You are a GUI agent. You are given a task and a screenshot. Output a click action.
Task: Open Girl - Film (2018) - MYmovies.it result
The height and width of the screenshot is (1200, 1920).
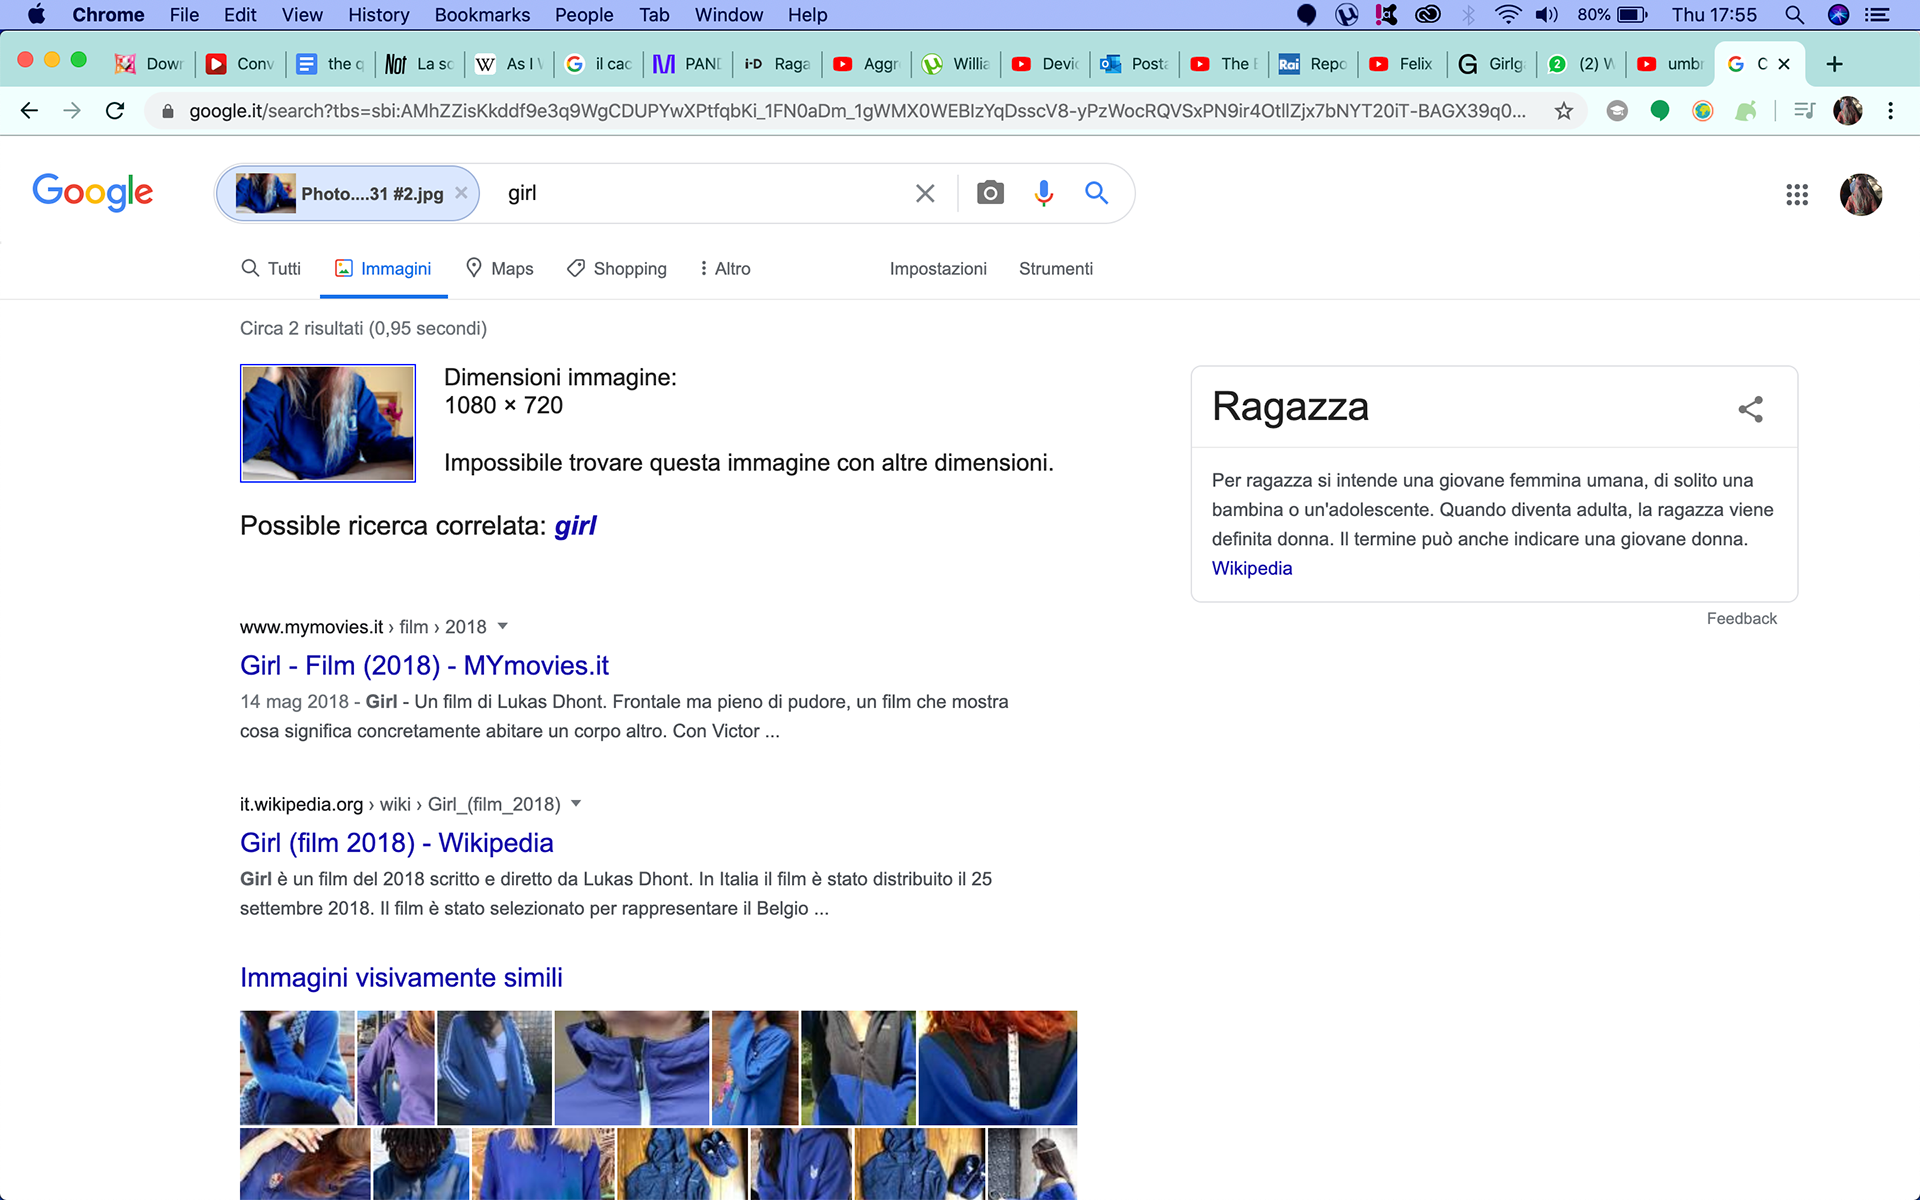424,665
